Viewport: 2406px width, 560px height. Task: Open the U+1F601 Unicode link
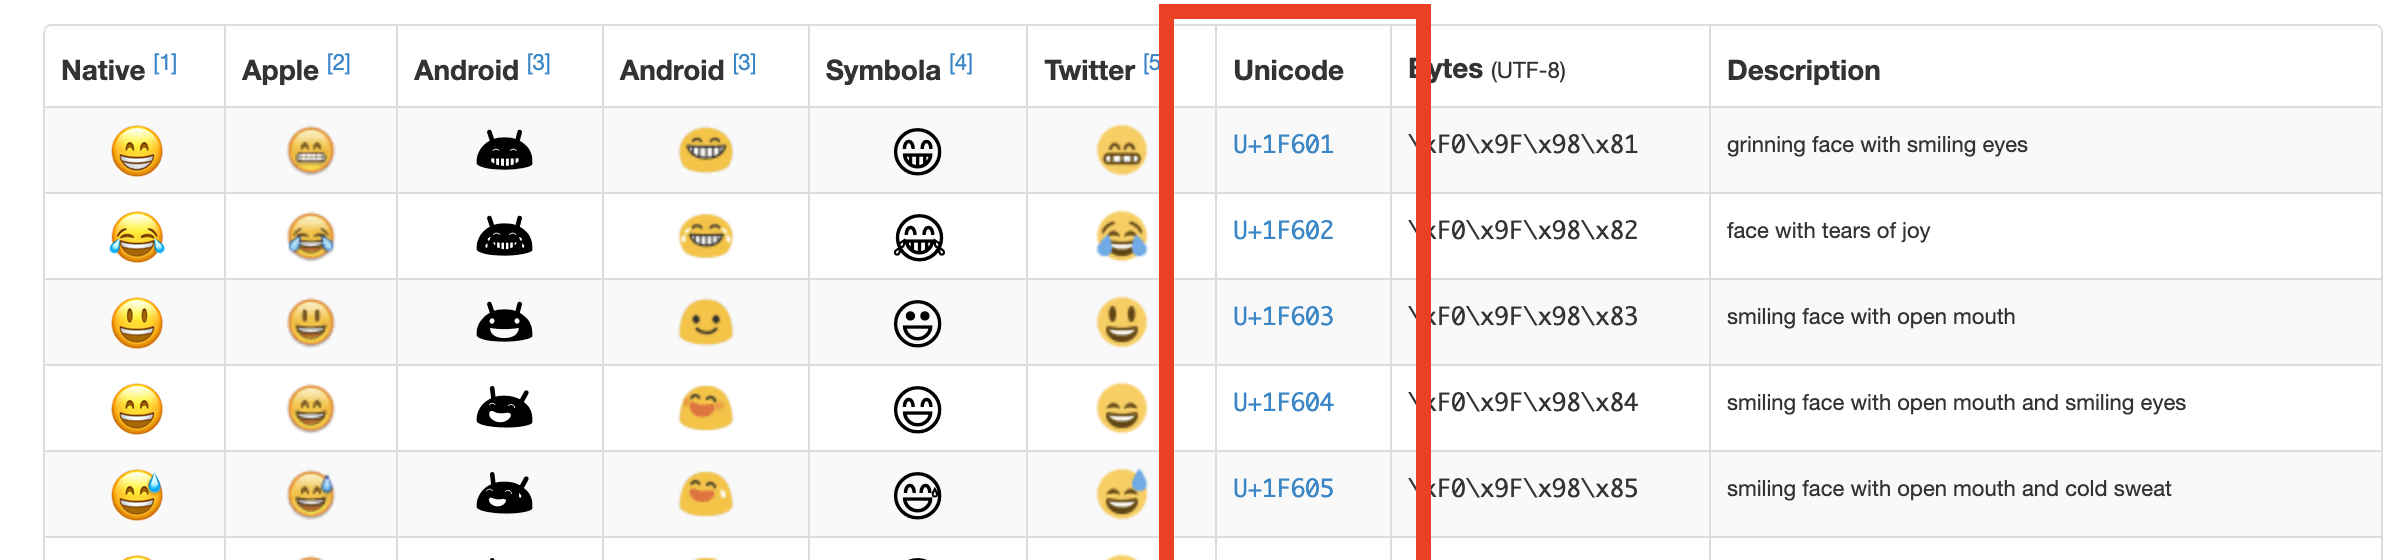coord(1283,145)
